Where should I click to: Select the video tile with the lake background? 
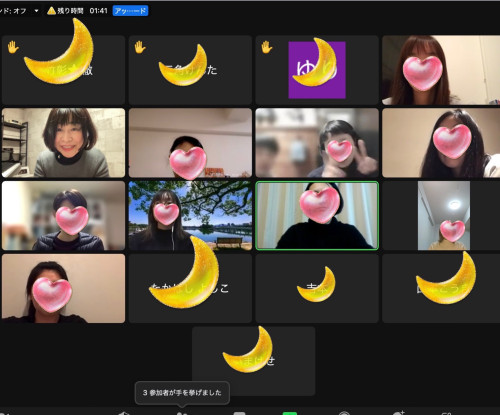click(190, 215)
